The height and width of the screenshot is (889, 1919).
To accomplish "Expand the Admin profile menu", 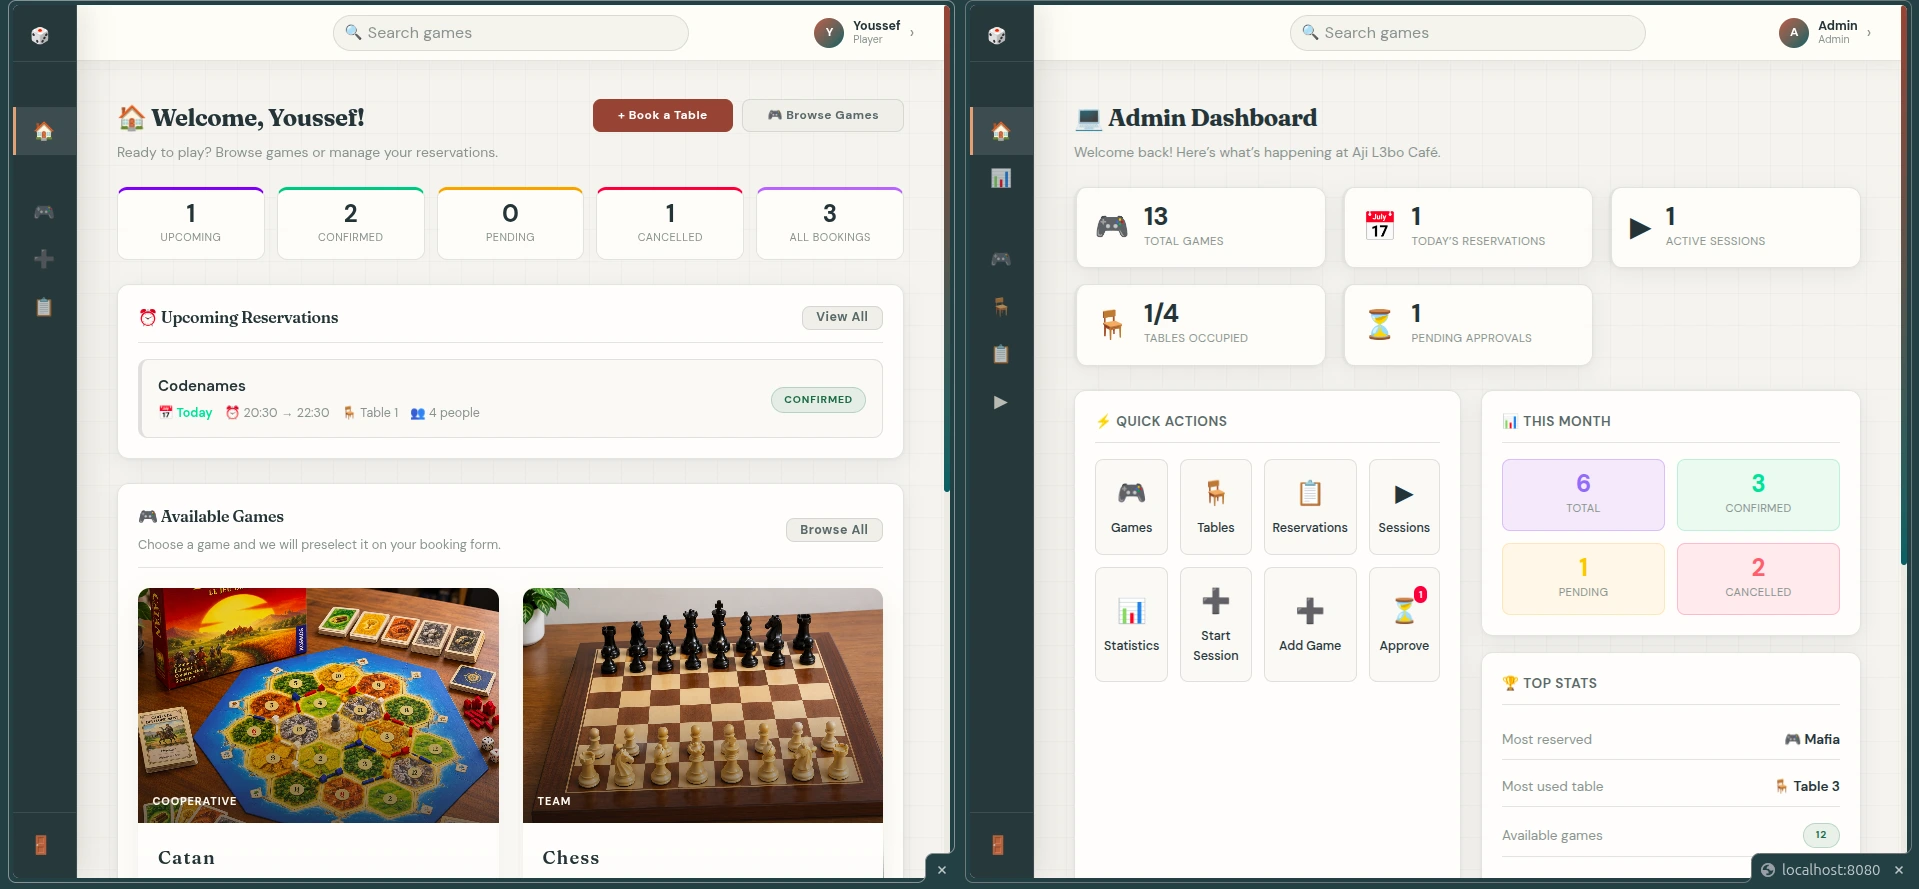I will (1825, 33).
